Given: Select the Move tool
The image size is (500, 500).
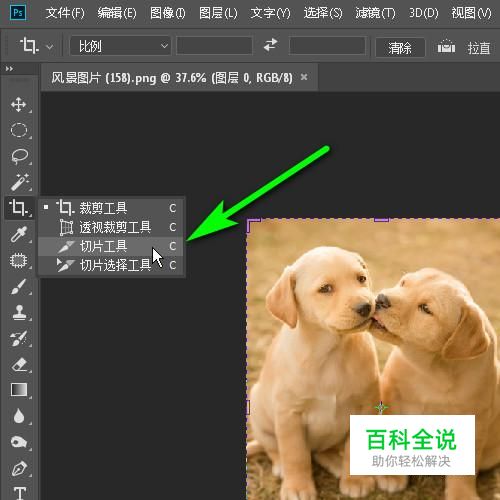Looking at the screenshot, I should click(19, 105).
